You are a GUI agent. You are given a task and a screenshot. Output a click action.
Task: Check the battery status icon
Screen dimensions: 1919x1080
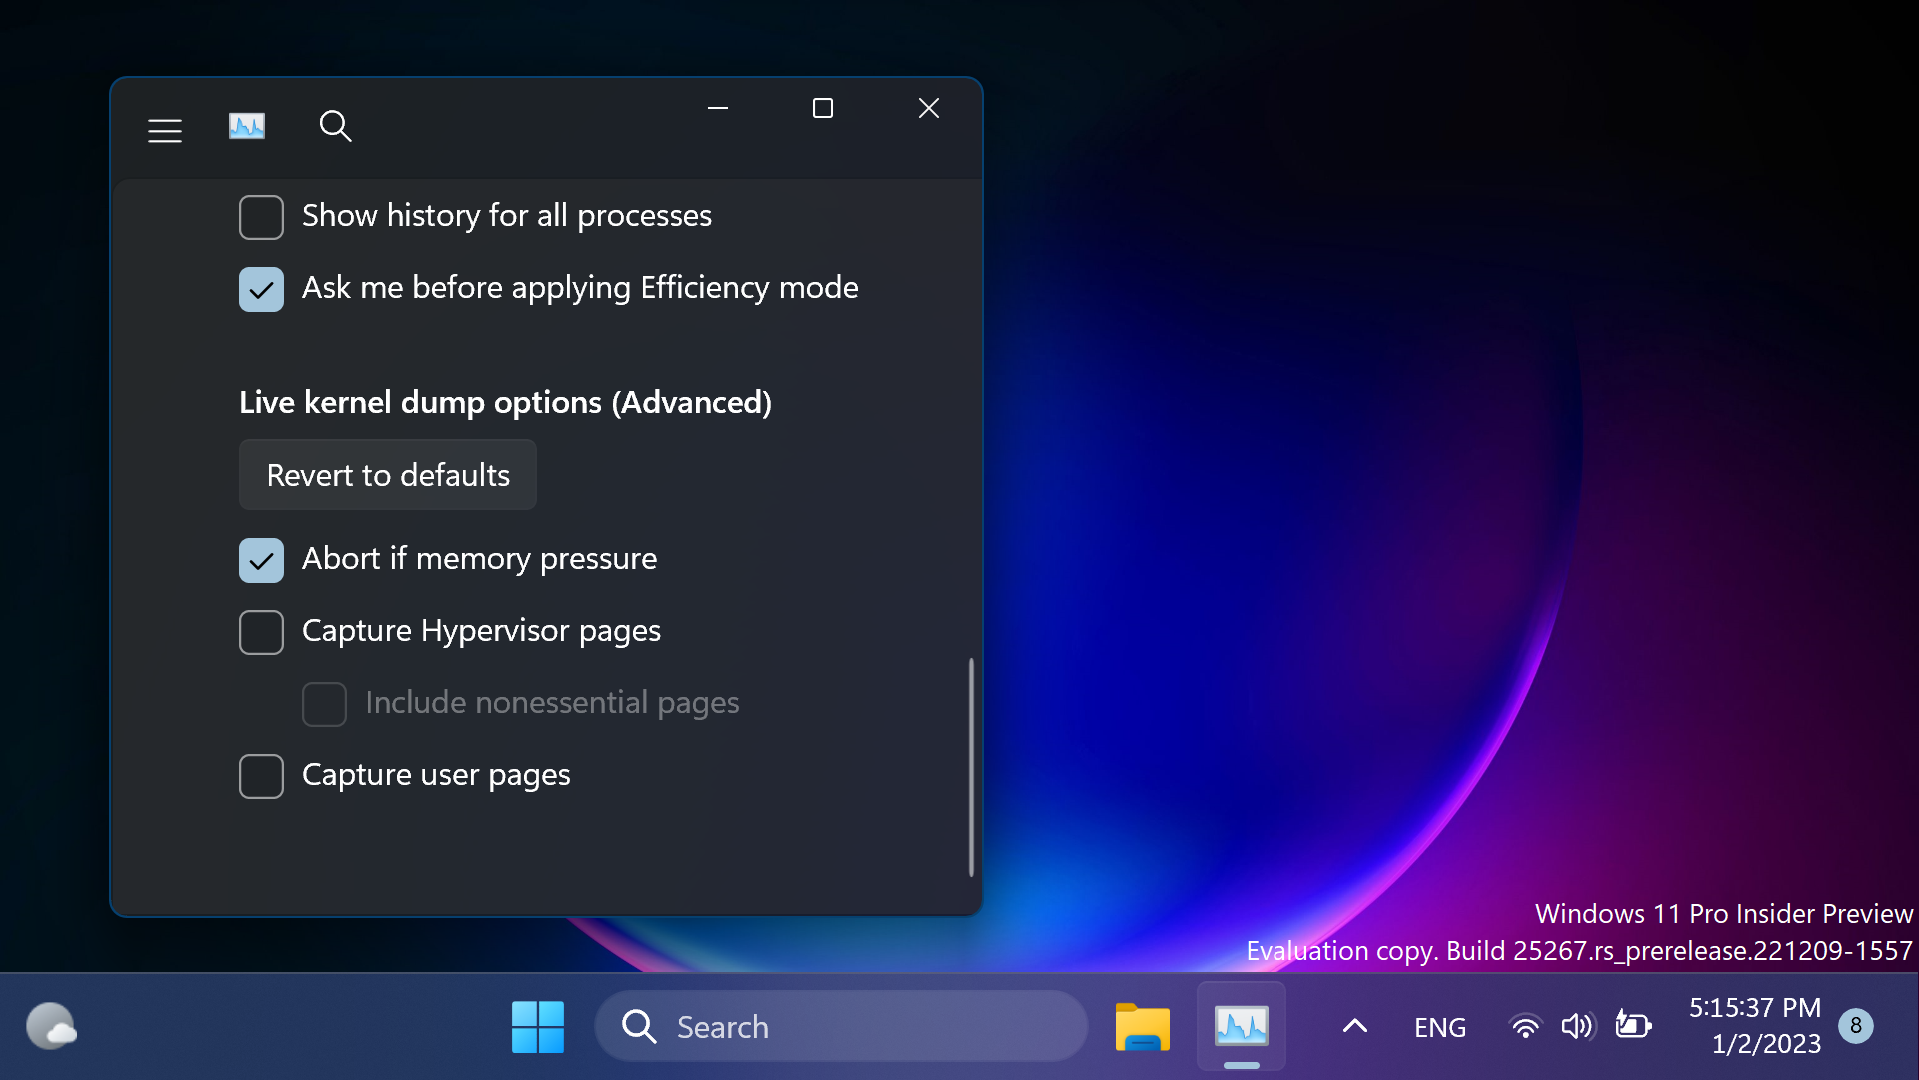[x=1634, y=1026]
